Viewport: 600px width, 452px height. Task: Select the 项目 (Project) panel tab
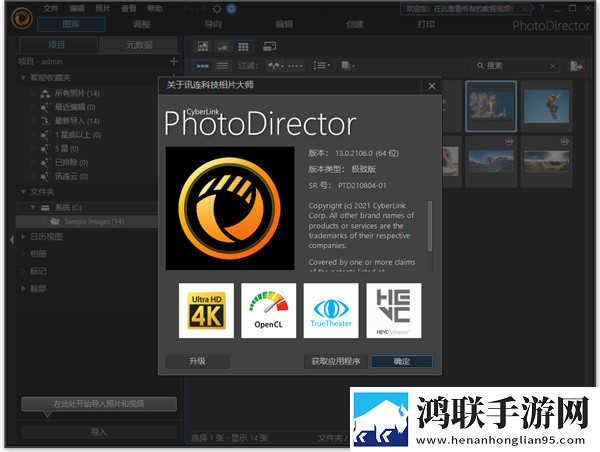(x=57, y=45)
